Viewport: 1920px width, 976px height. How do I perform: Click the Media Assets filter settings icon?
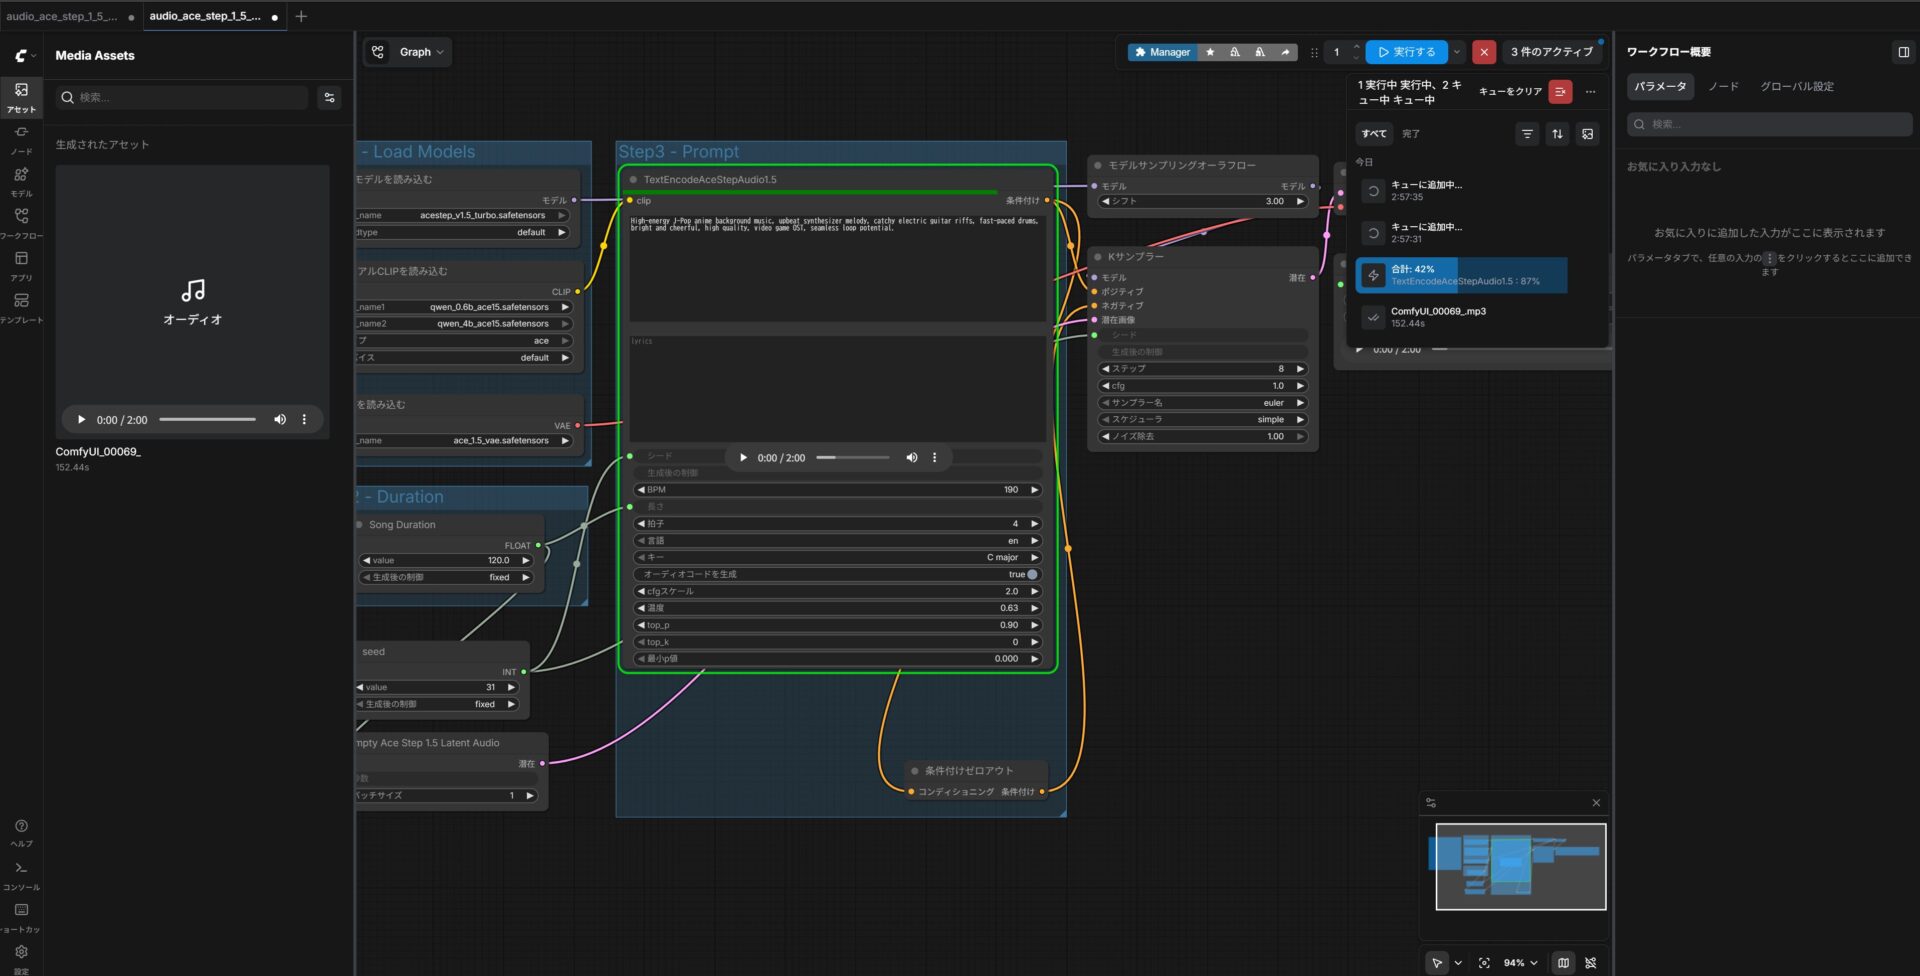329,97
